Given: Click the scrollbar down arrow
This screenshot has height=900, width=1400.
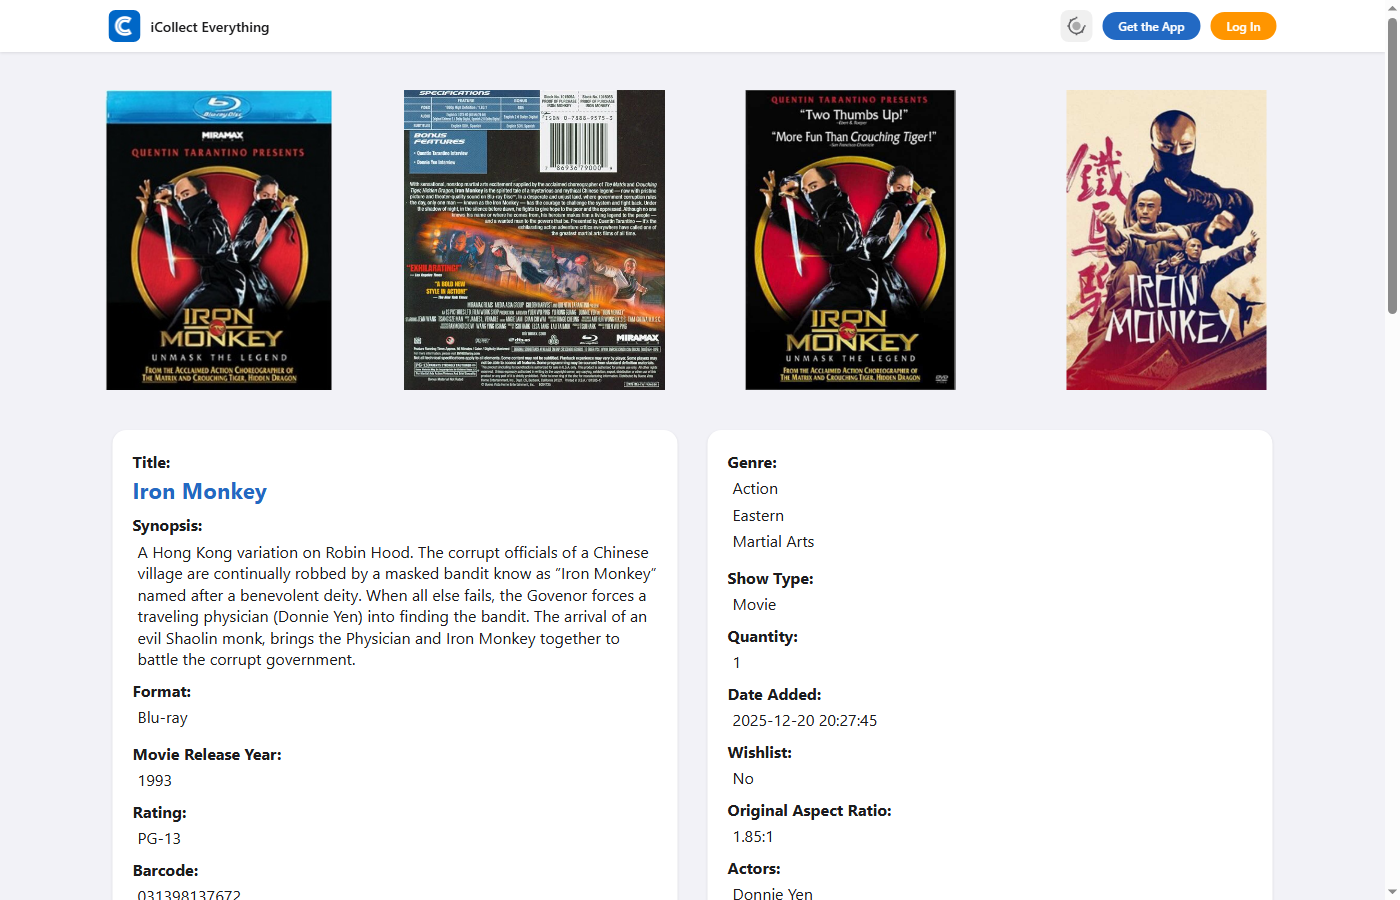Looking at the screenshot, I should [1392, 892].
